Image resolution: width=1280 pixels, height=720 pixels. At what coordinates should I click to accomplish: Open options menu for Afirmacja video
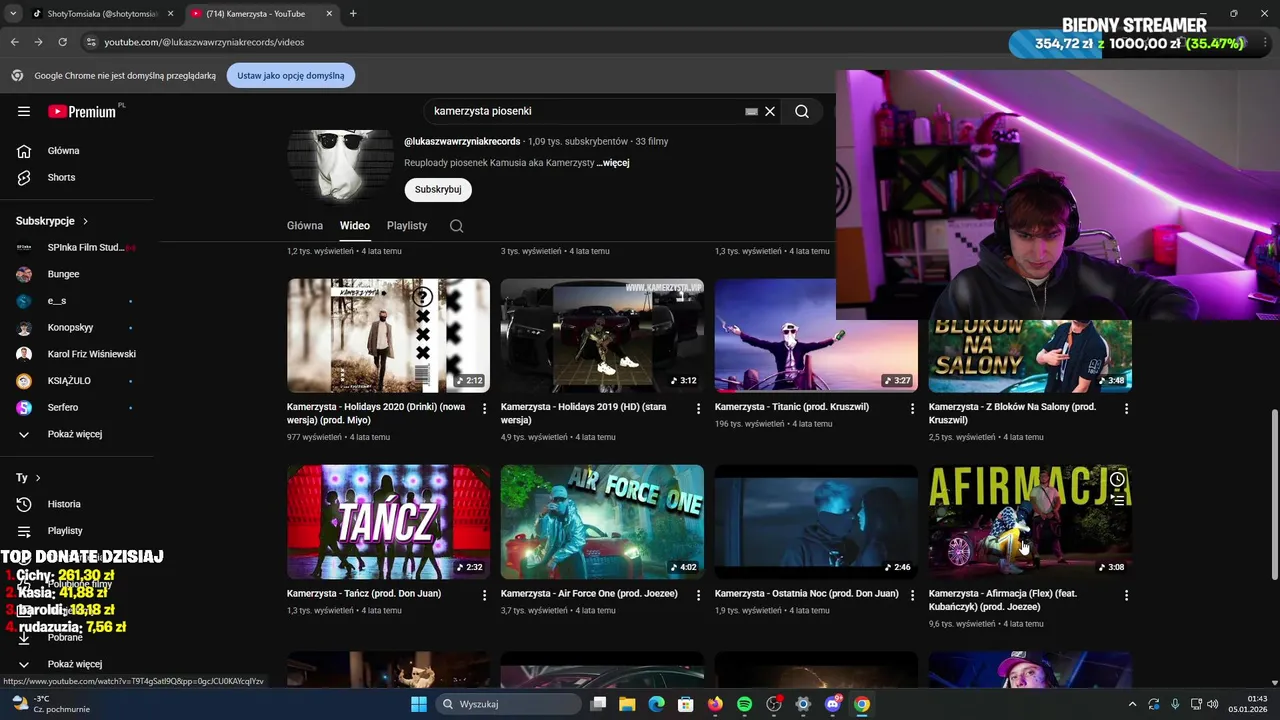click(x=1126, y=595)
